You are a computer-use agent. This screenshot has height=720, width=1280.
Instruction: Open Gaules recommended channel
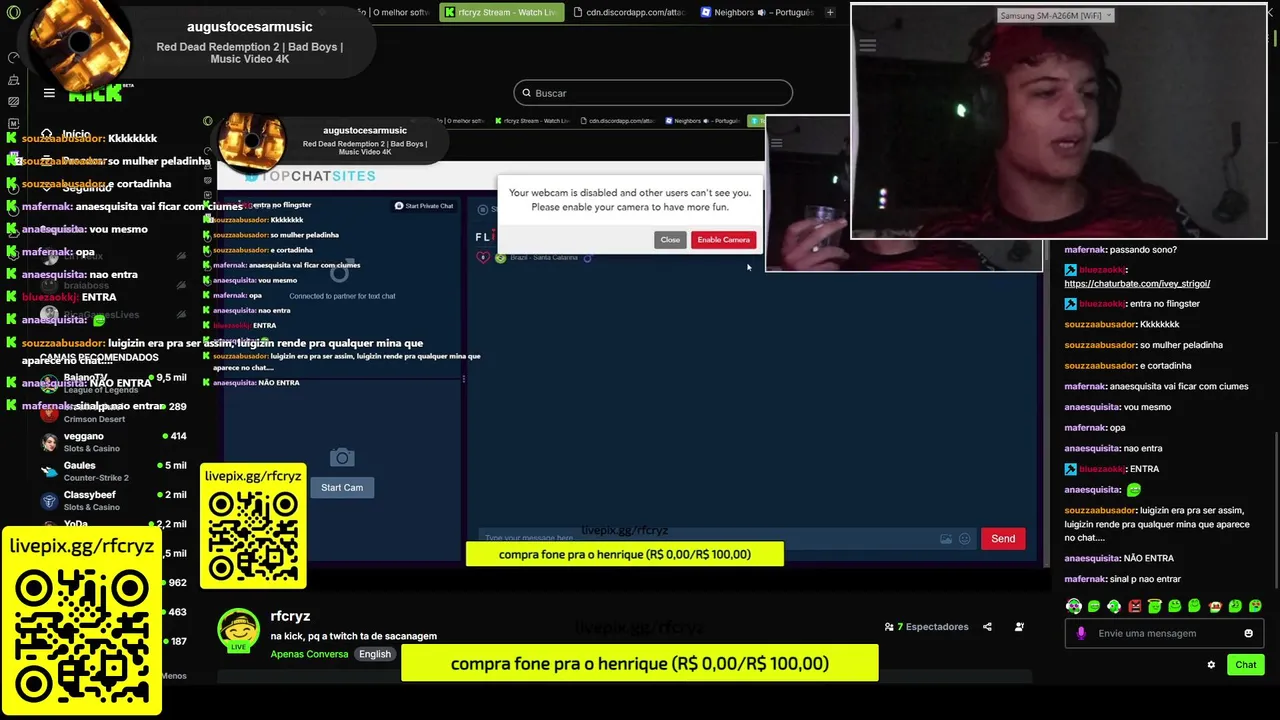112,471
